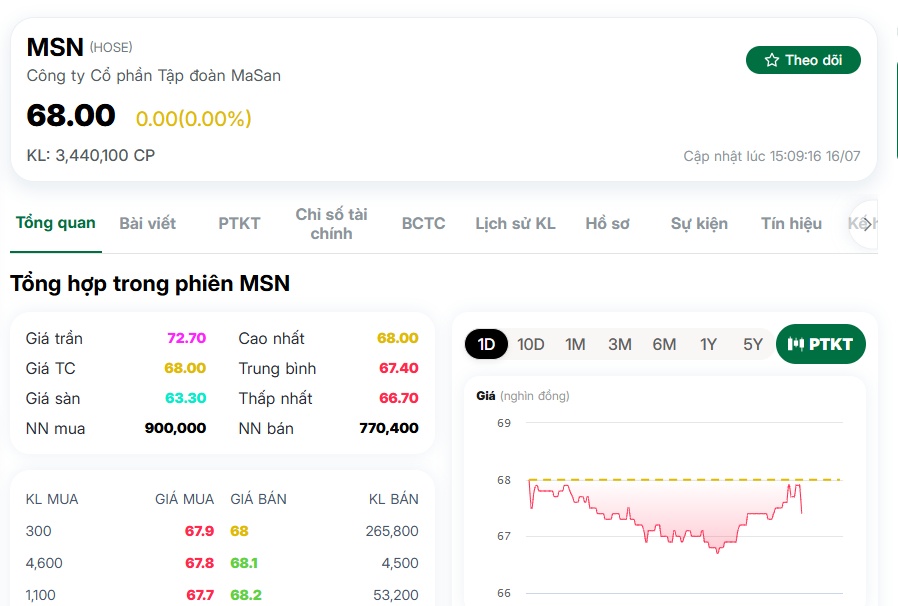The width and height of the screenshot is (898, 606).
Task: Click the Cập nhật lúc timestamp
Action: pos(771,156)
